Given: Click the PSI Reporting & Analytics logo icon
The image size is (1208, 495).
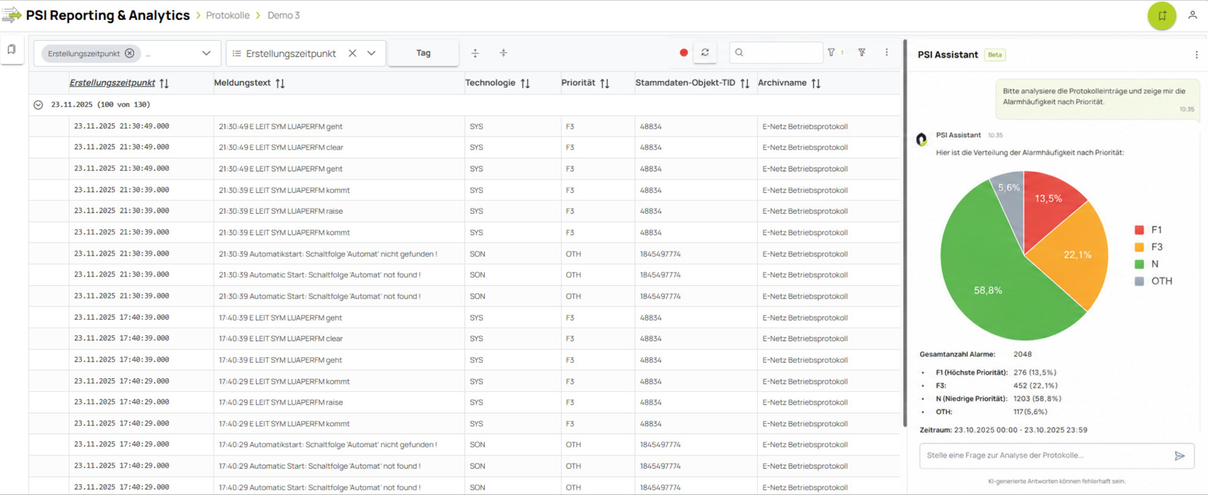Looking at the screenshot, I should pyautogui.click(x=12, y=15).
